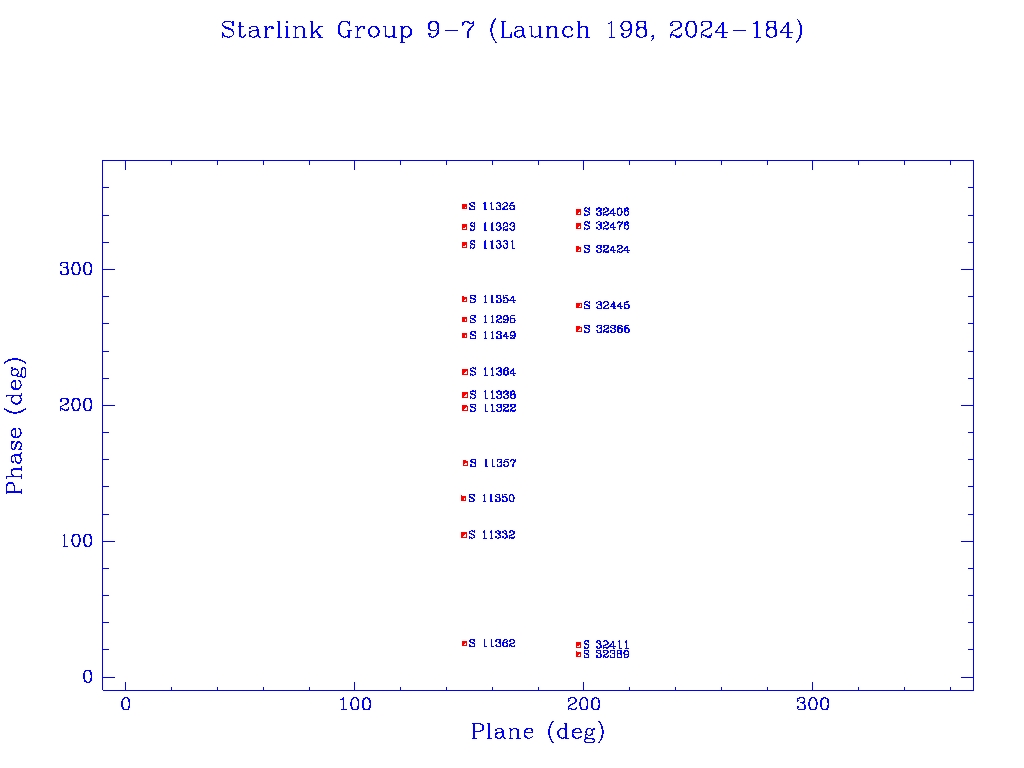The width and height of the screenshot is (1024, 768).
Task: Select the 'S 11354' satellite label
Action: click(492, 299)
